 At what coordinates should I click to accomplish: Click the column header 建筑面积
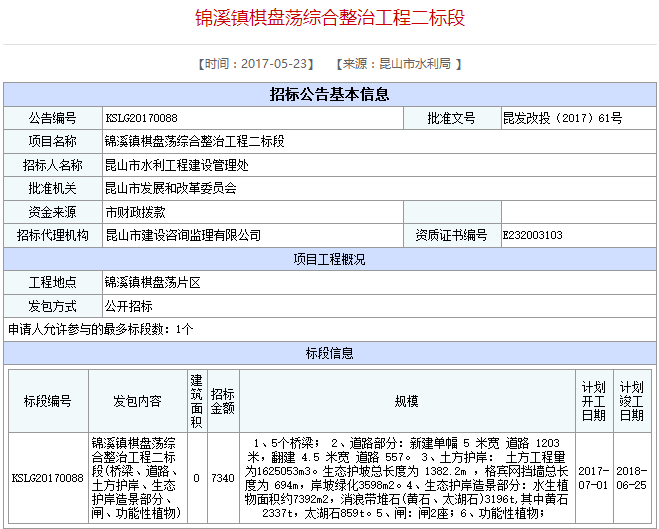click(x=197, y=401)
